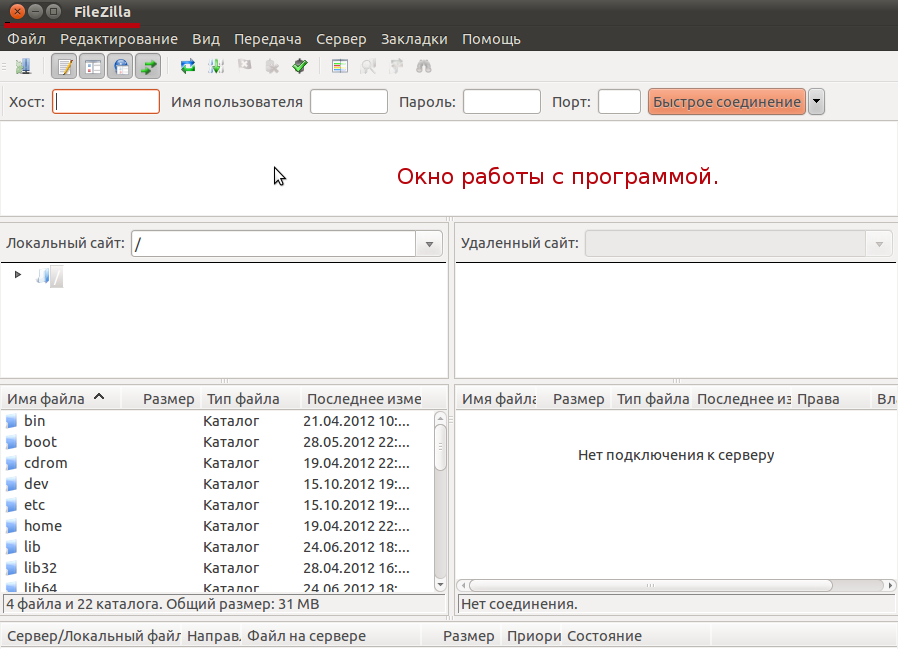Click the Сервер/Локальный файл queue header
Viewport: 898px width, 649px height.
(x=93, y=636)
